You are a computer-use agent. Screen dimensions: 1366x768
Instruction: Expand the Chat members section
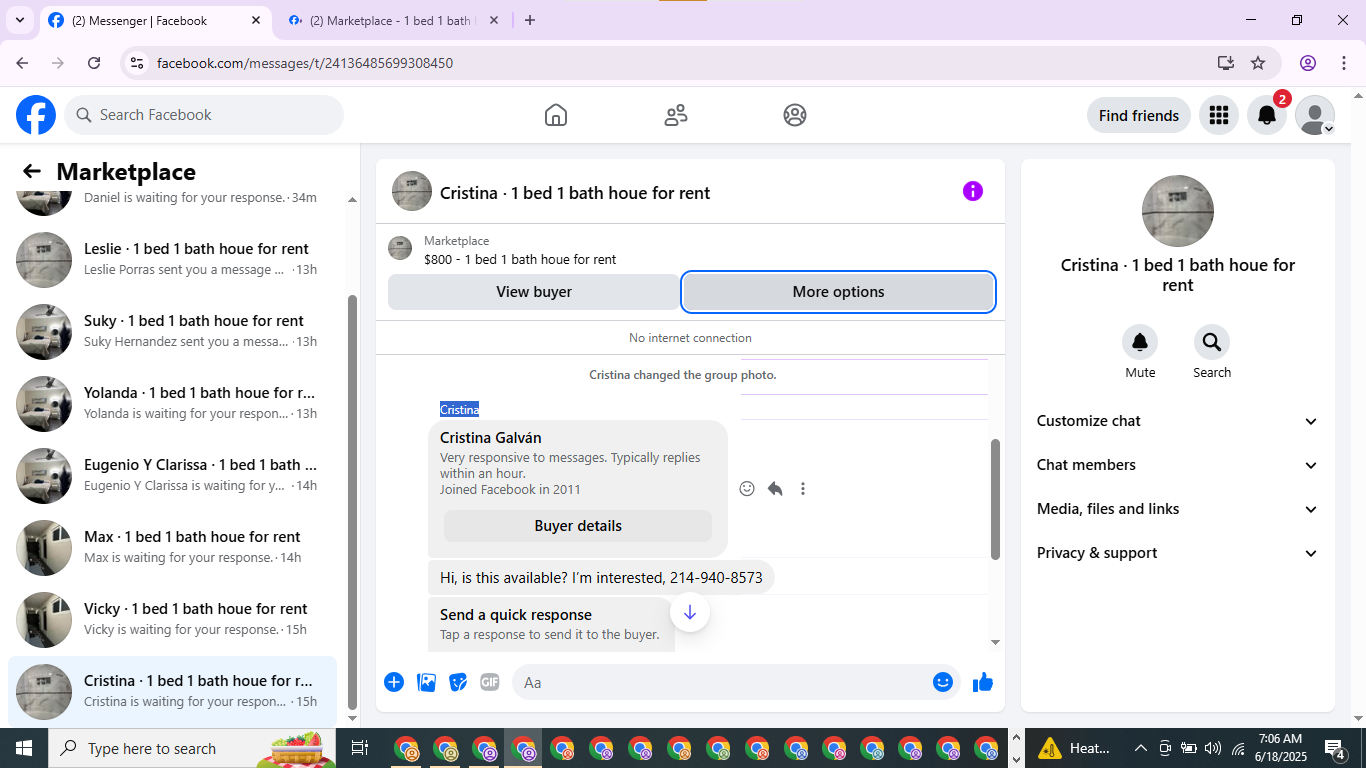(x=1178, y=465)
